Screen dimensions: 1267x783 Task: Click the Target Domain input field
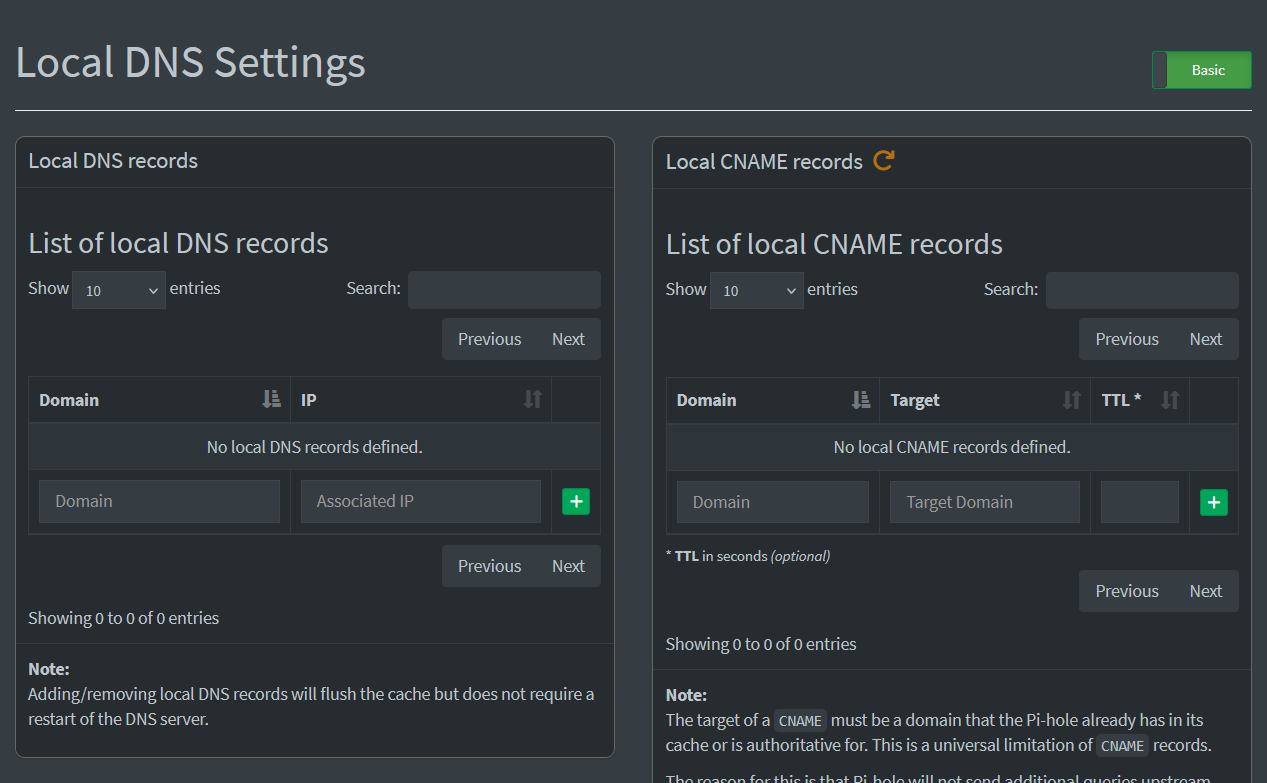pos(985,502)
